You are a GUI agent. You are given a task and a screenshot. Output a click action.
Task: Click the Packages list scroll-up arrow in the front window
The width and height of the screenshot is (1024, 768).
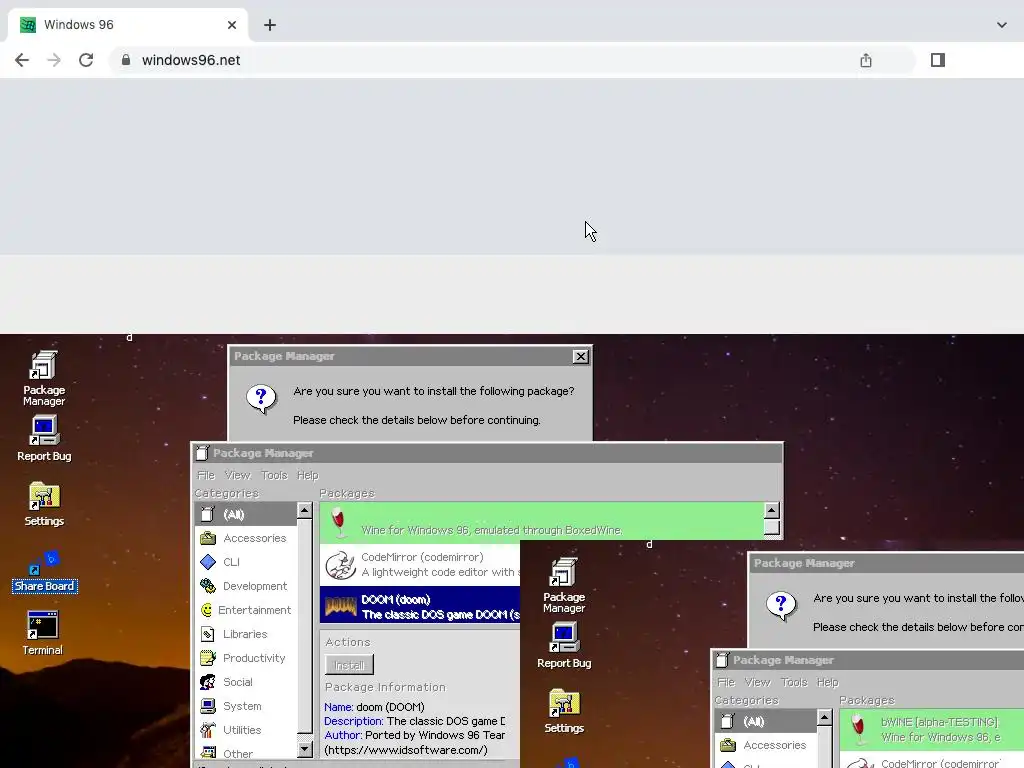click(771, 511)
